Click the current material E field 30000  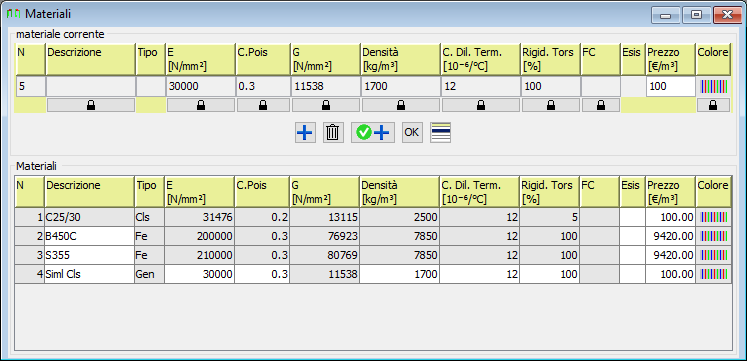click(x=200, y=87)
